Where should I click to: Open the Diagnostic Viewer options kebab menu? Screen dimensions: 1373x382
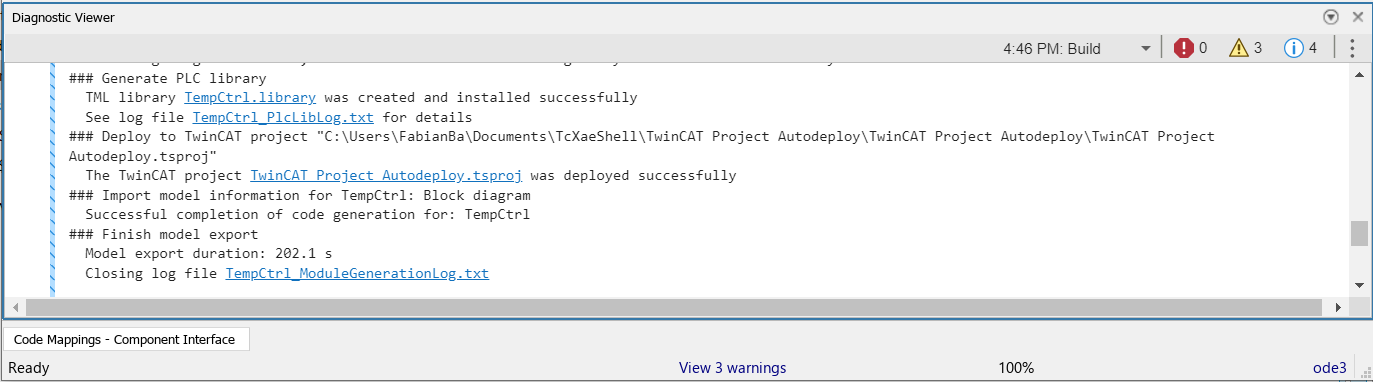click(1352, 48)
